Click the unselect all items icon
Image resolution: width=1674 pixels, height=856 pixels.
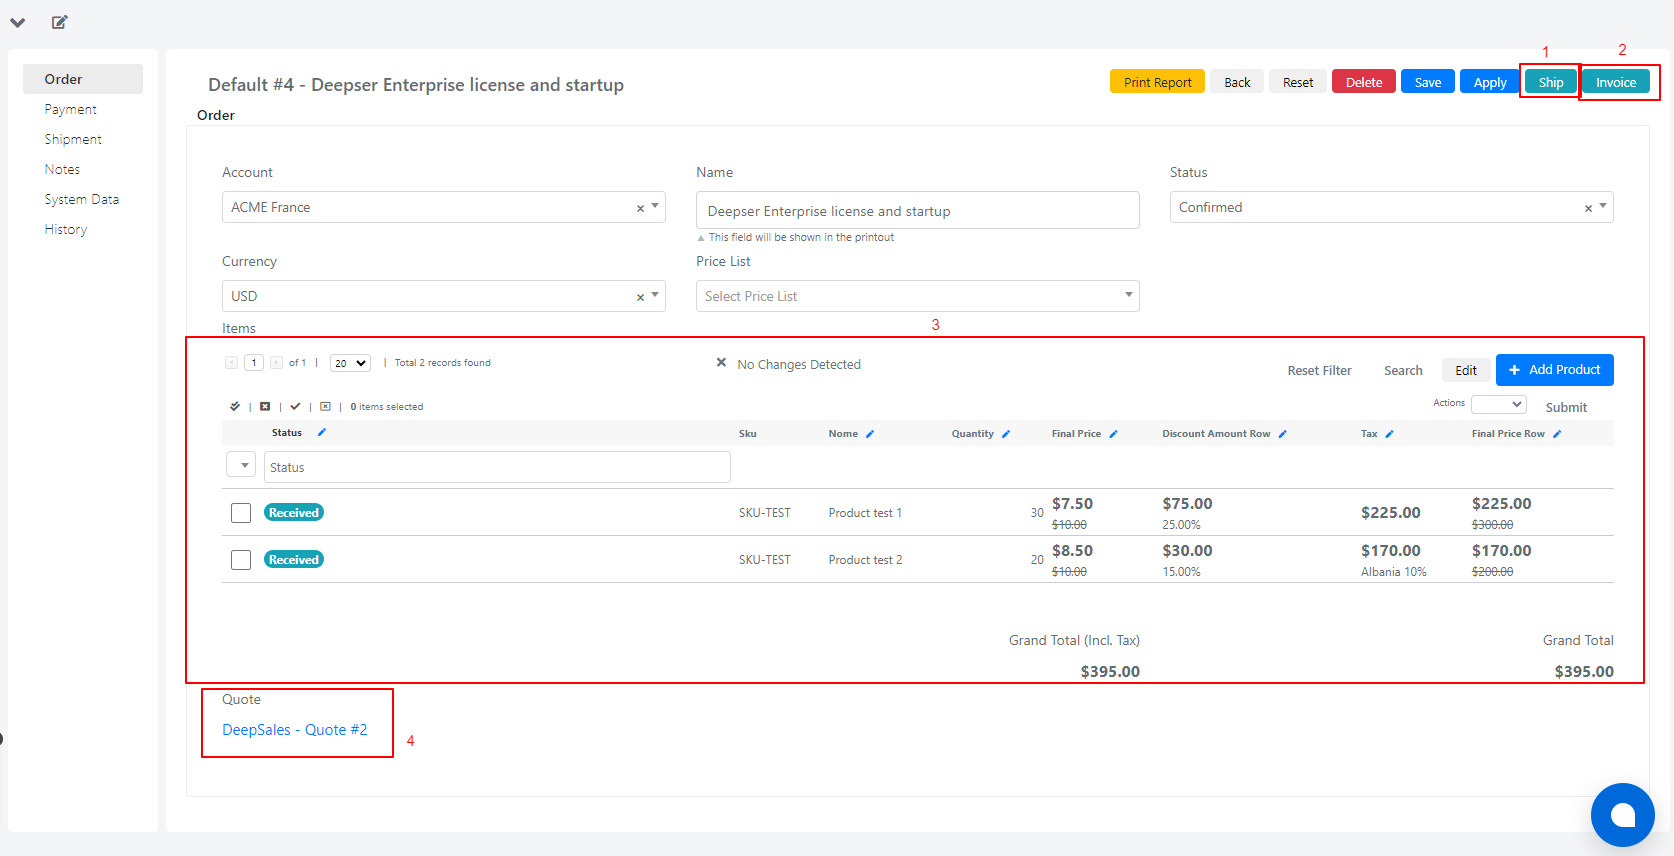click(x=265, y=407)
